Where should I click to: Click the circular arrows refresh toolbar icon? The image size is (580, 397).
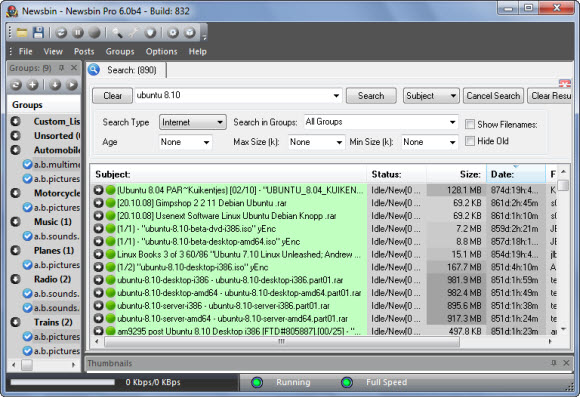[x=61, y=33]
